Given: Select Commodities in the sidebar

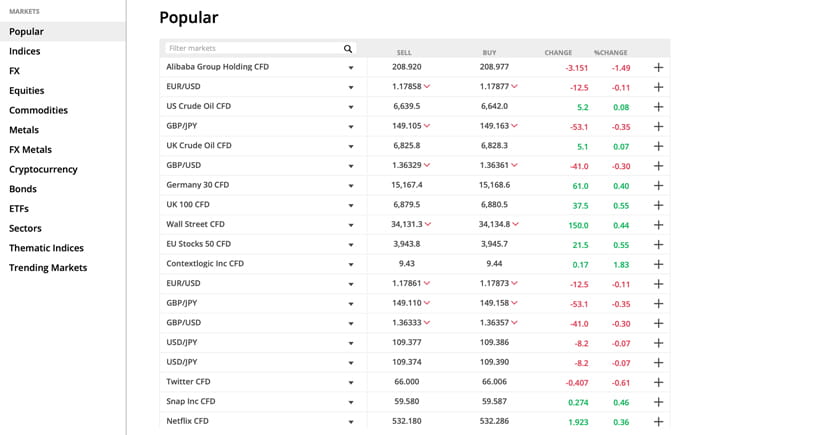Looking at the screenshot, I should pos(38,110).
